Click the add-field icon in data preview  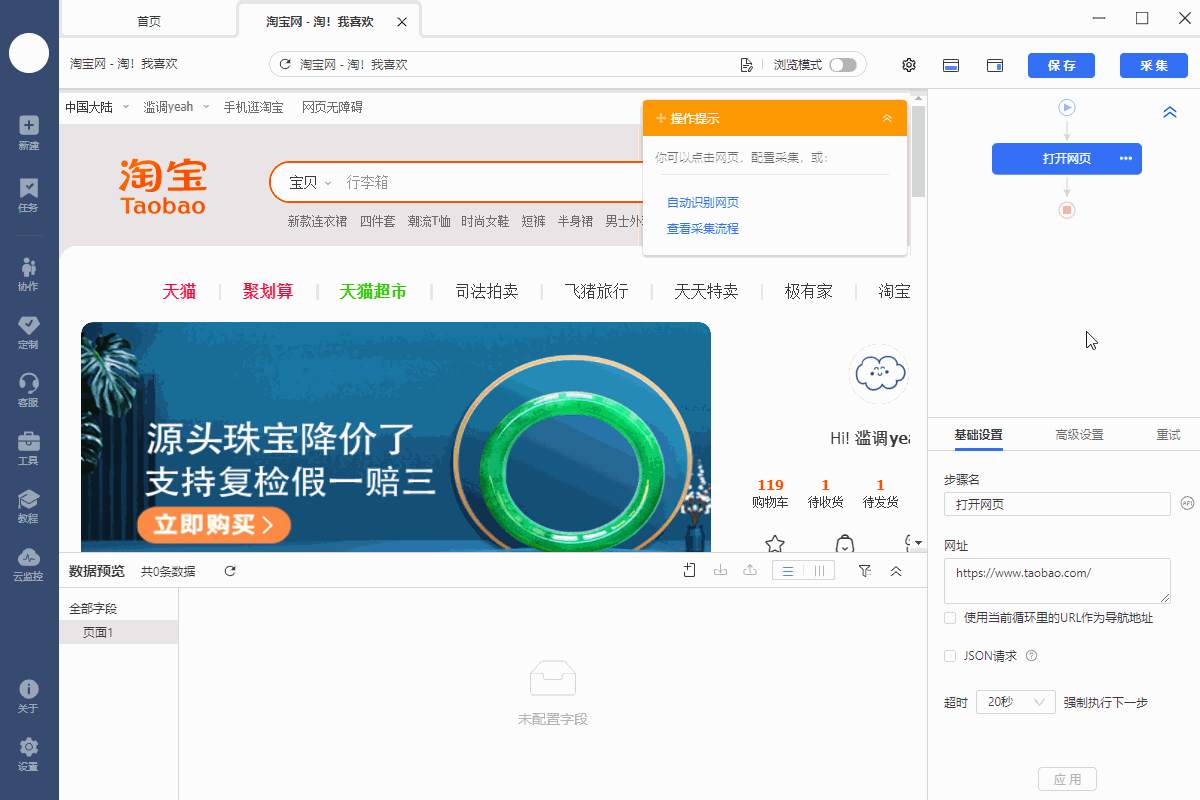pos(690,571)
